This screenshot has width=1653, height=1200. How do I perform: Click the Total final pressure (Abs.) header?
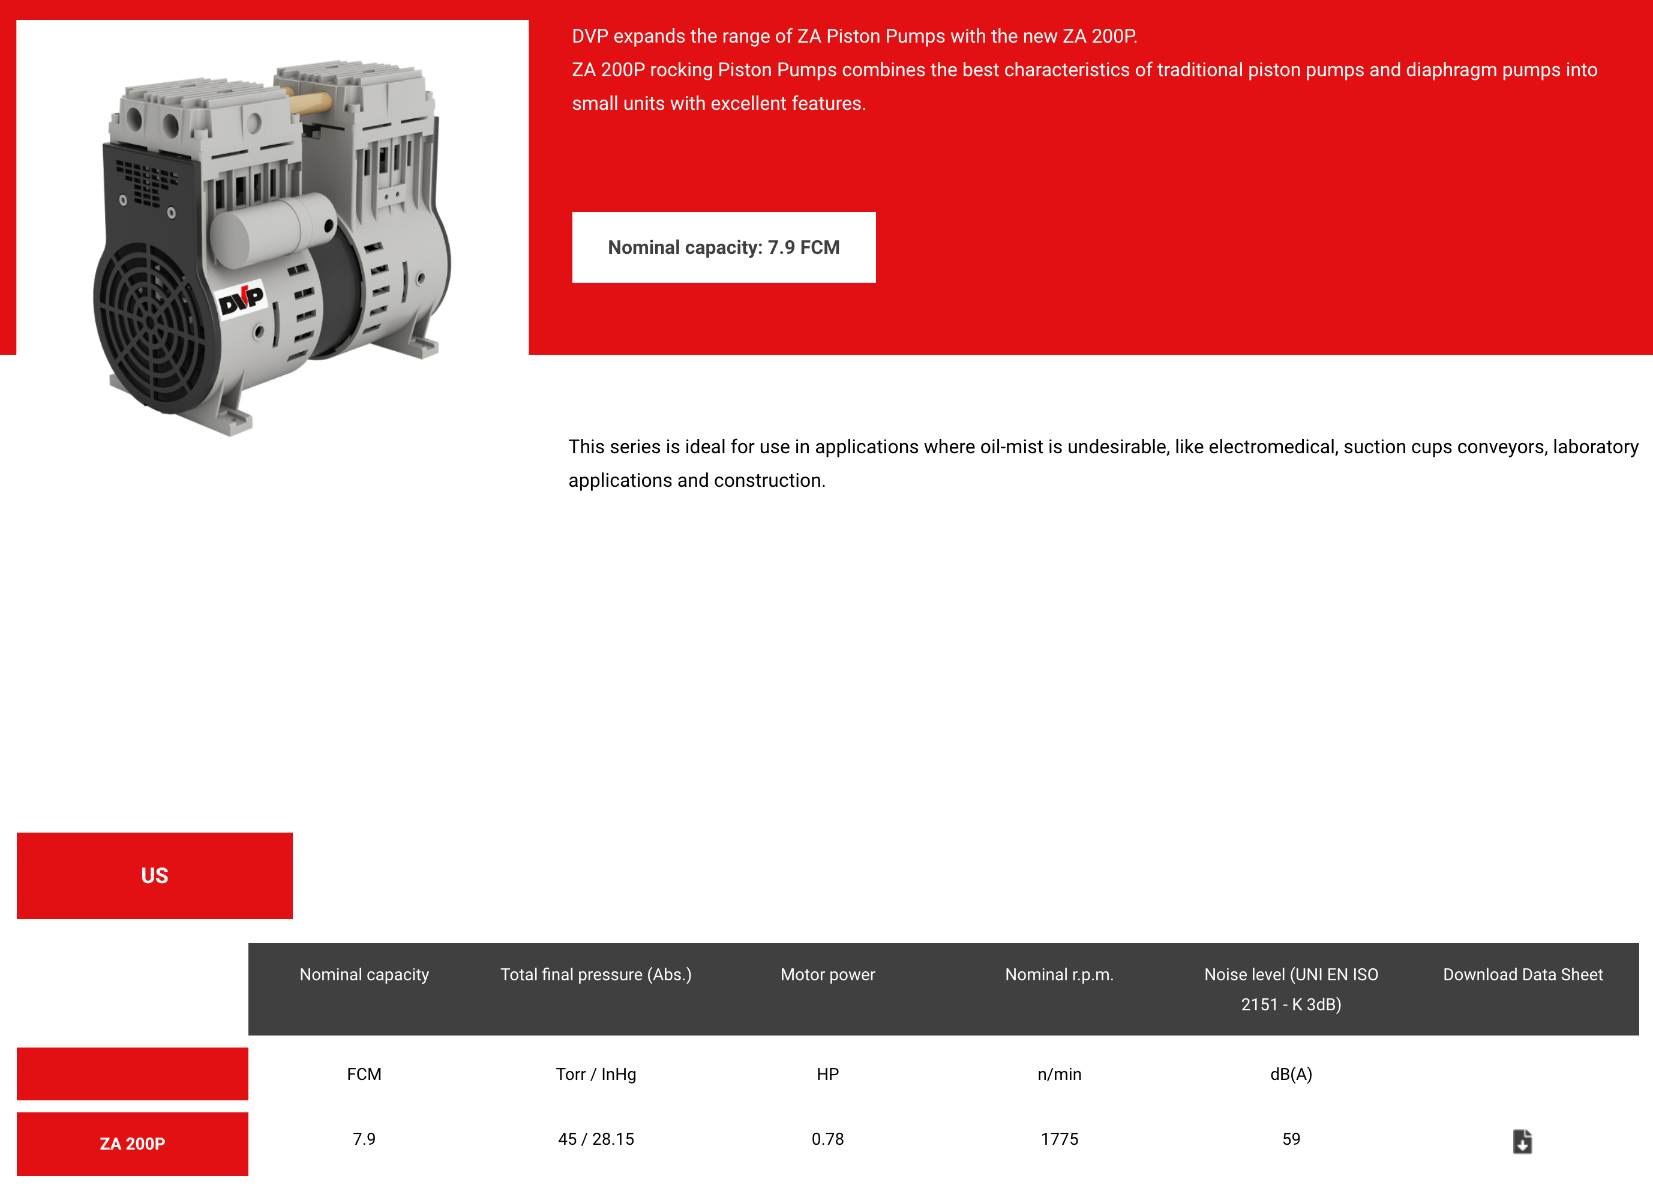click(x=596, y=975)
